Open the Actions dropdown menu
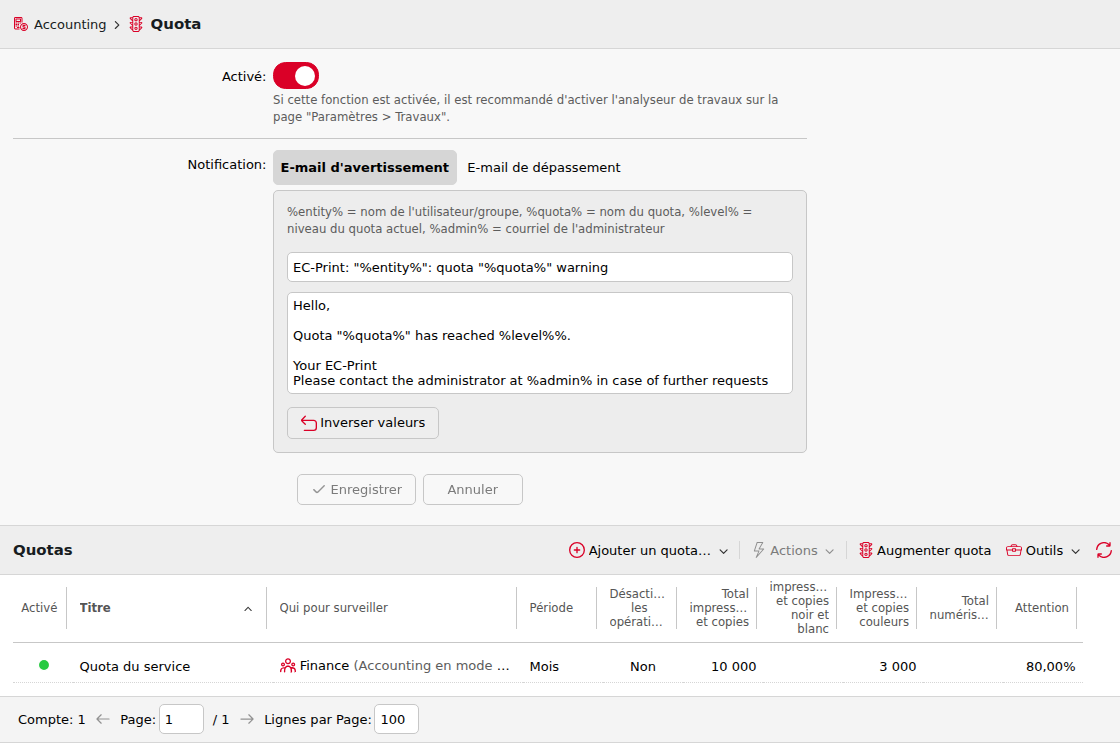This screenshot has width=1120, height=751. (794, 550)
